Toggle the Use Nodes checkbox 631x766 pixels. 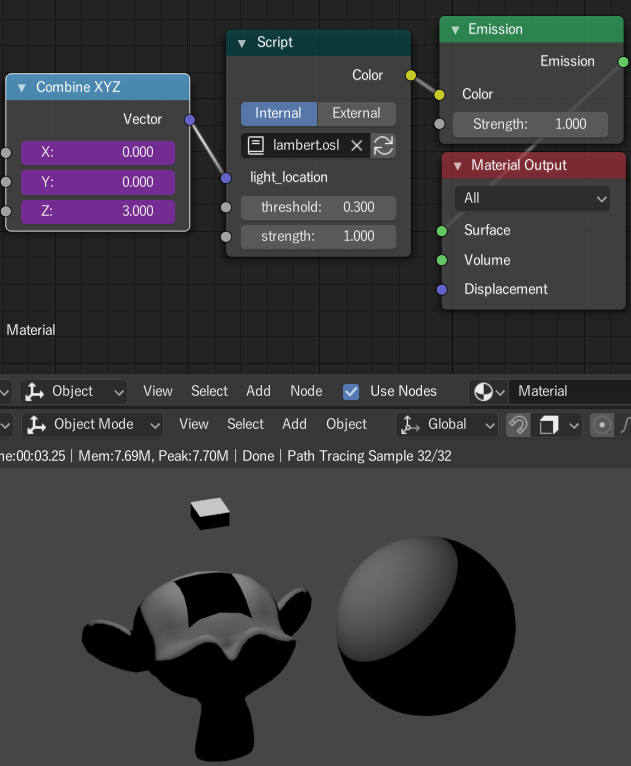(351, 392)
